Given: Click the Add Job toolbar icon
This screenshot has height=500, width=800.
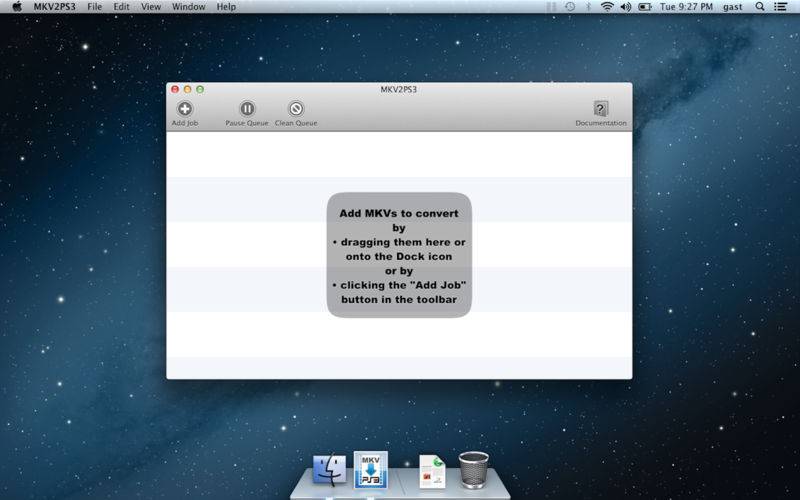Looking at the screenshot, I should [185, 109].
